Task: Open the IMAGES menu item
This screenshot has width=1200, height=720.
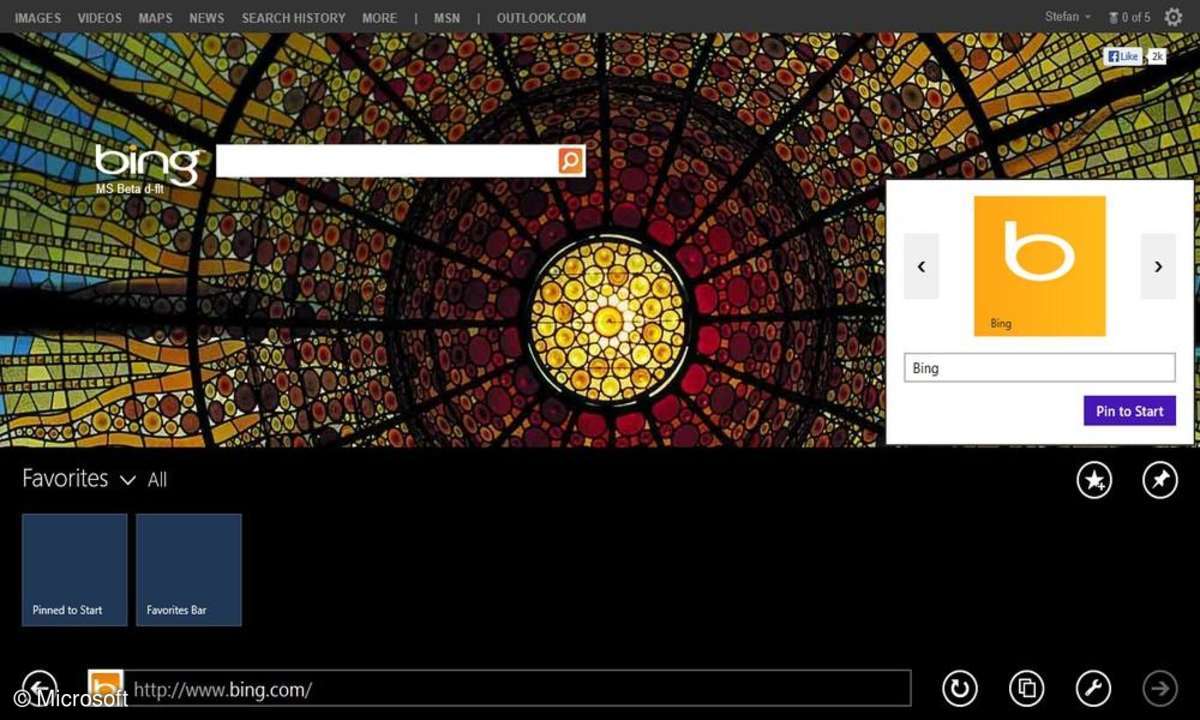Action: tap(38, 18)
